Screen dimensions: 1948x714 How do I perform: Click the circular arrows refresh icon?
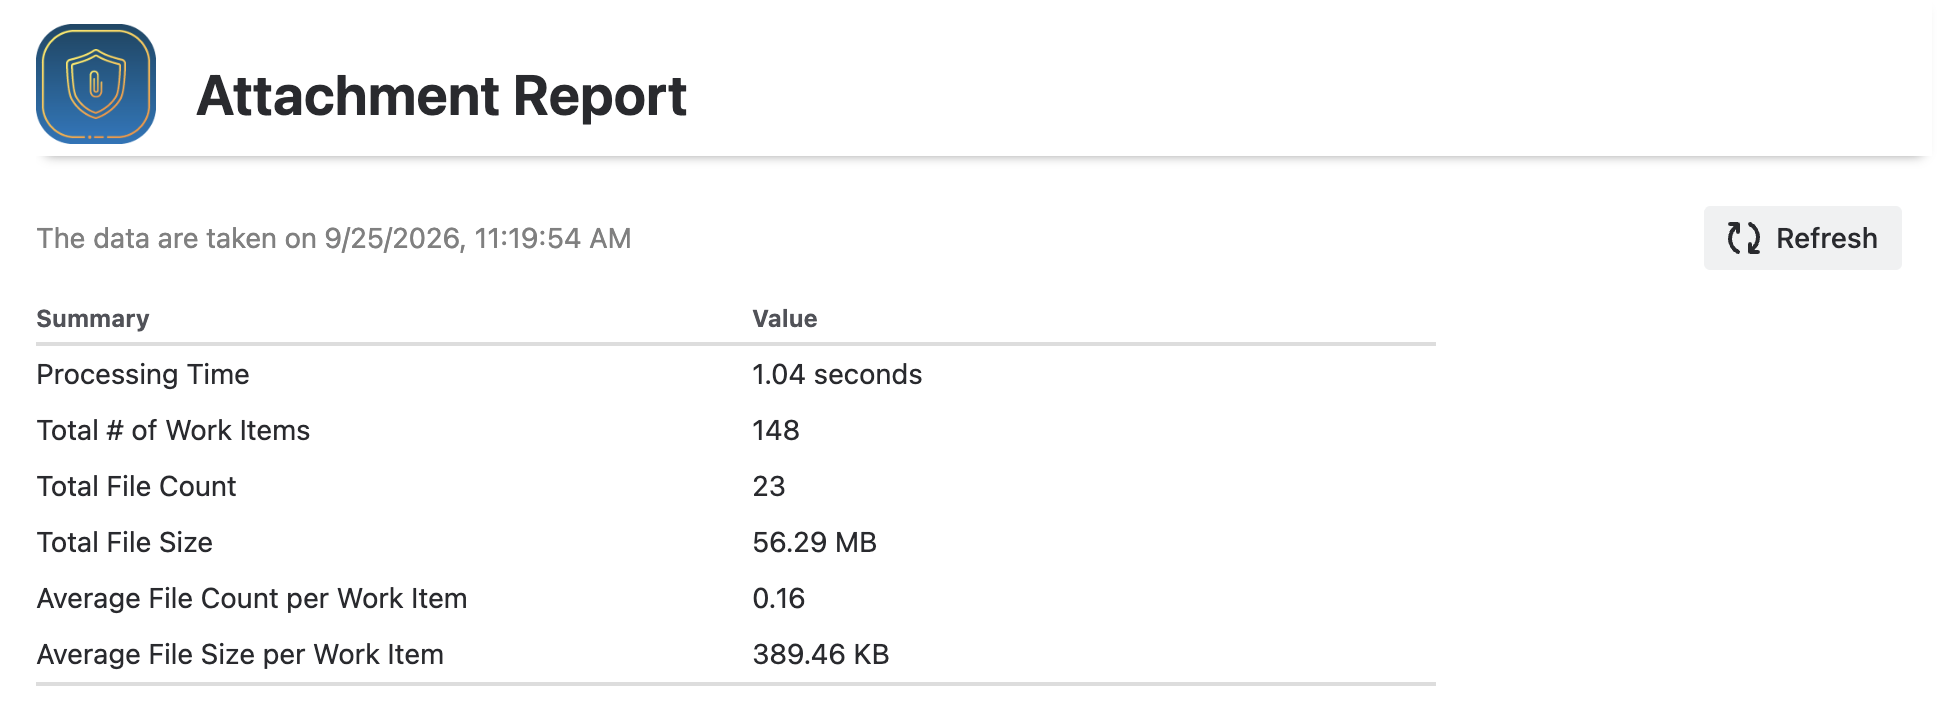point(1743,238)
